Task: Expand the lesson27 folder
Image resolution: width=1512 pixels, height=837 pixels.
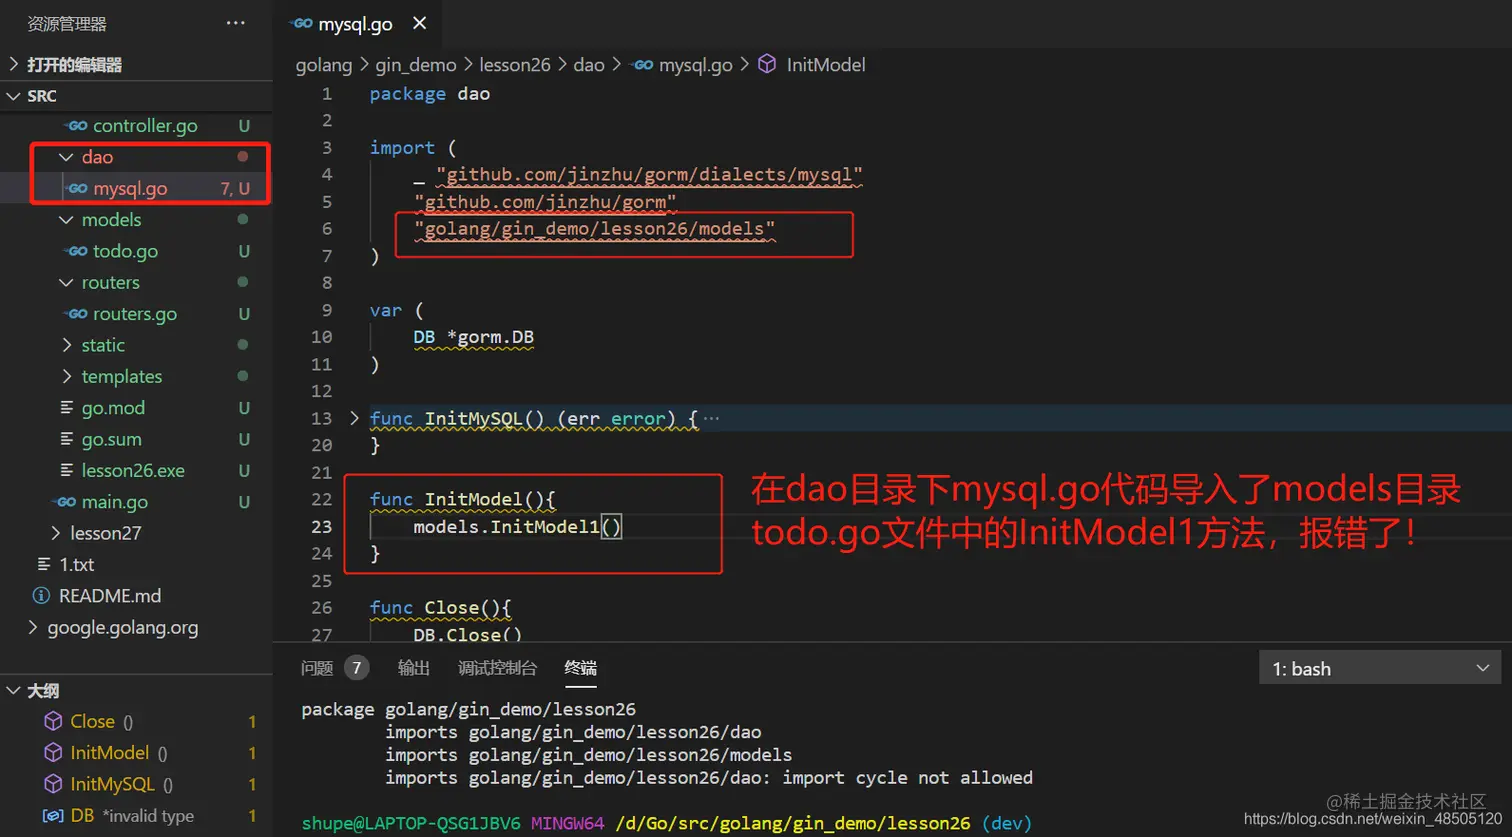Action: pyautogui.click(x=56, y=533)
